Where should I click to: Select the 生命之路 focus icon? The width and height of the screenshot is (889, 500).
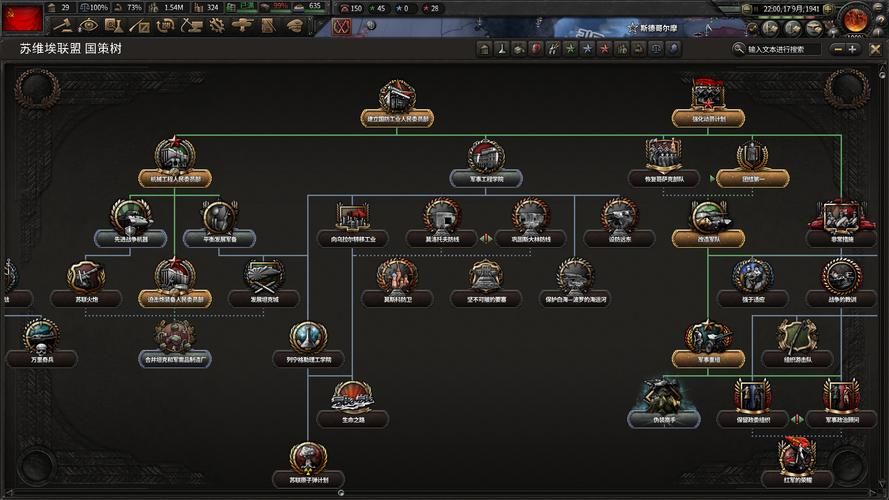point(353,397)
